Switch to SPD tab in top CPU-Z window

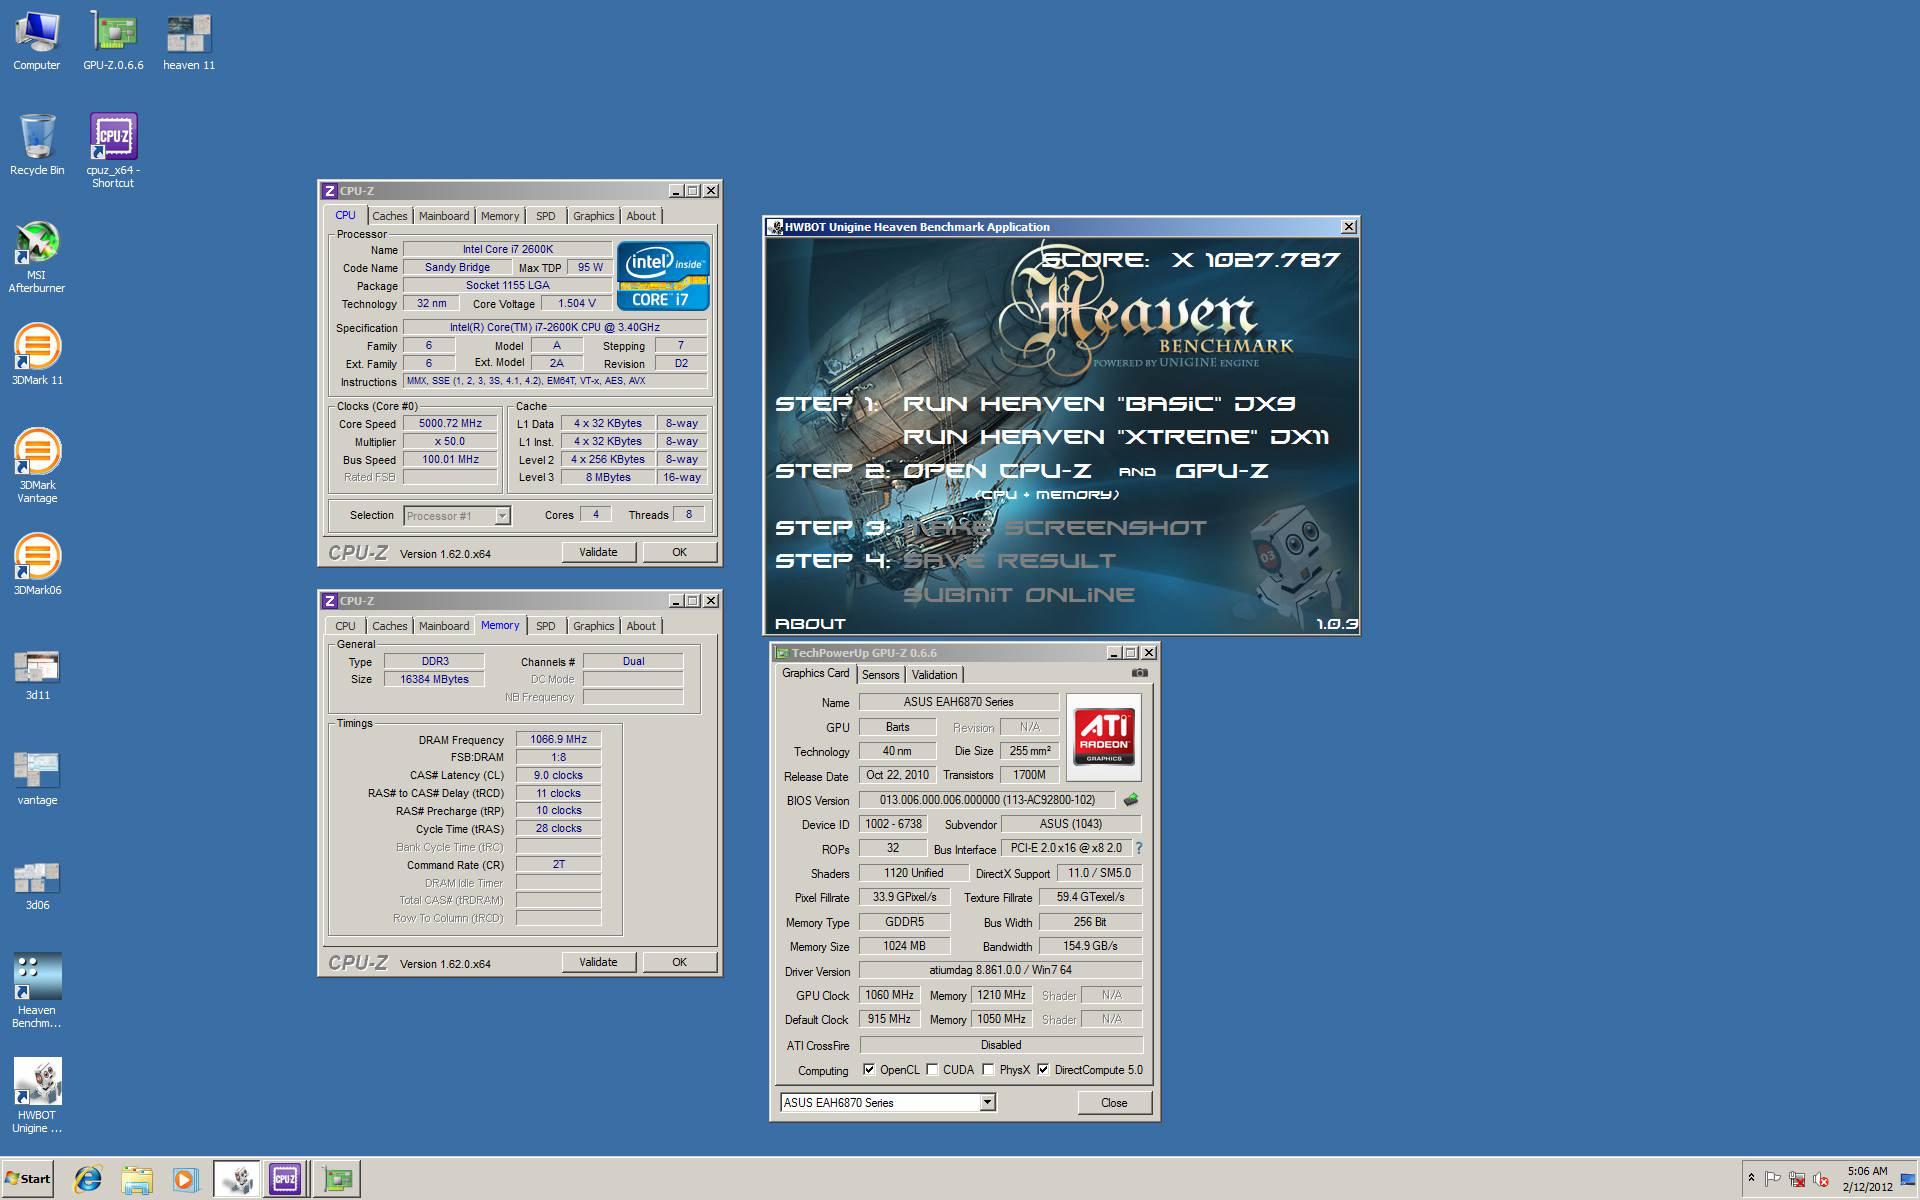tap(545, 216)
